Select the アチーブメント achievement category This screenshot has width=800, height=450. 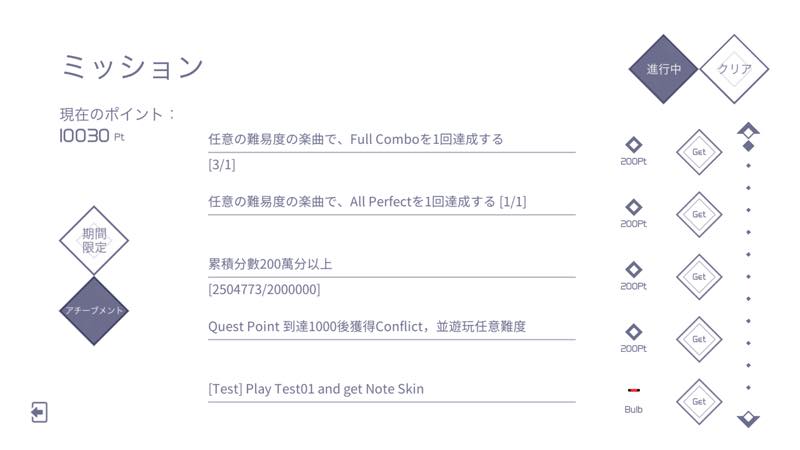coord(94,311)
